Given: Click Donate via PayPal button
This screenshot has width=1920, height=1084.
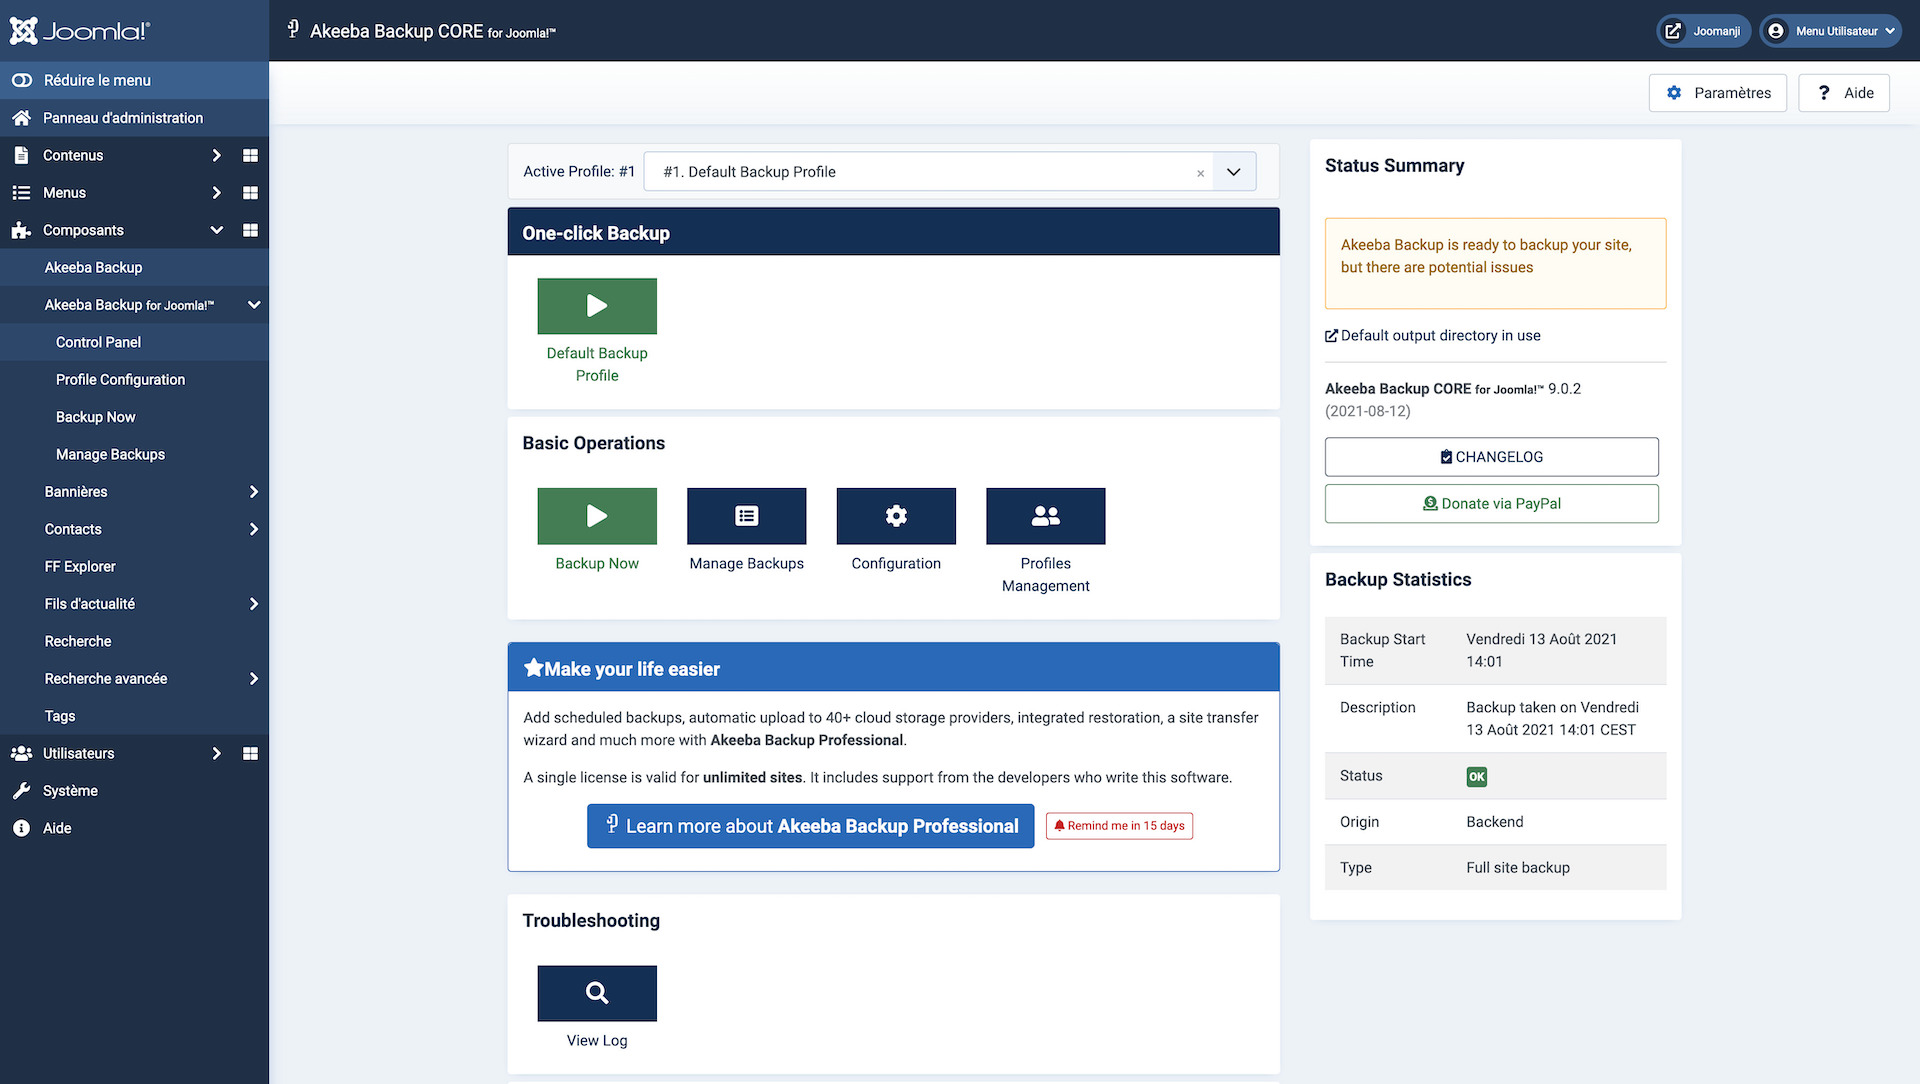Looking at the screenshot, I should click(1491, 504).
